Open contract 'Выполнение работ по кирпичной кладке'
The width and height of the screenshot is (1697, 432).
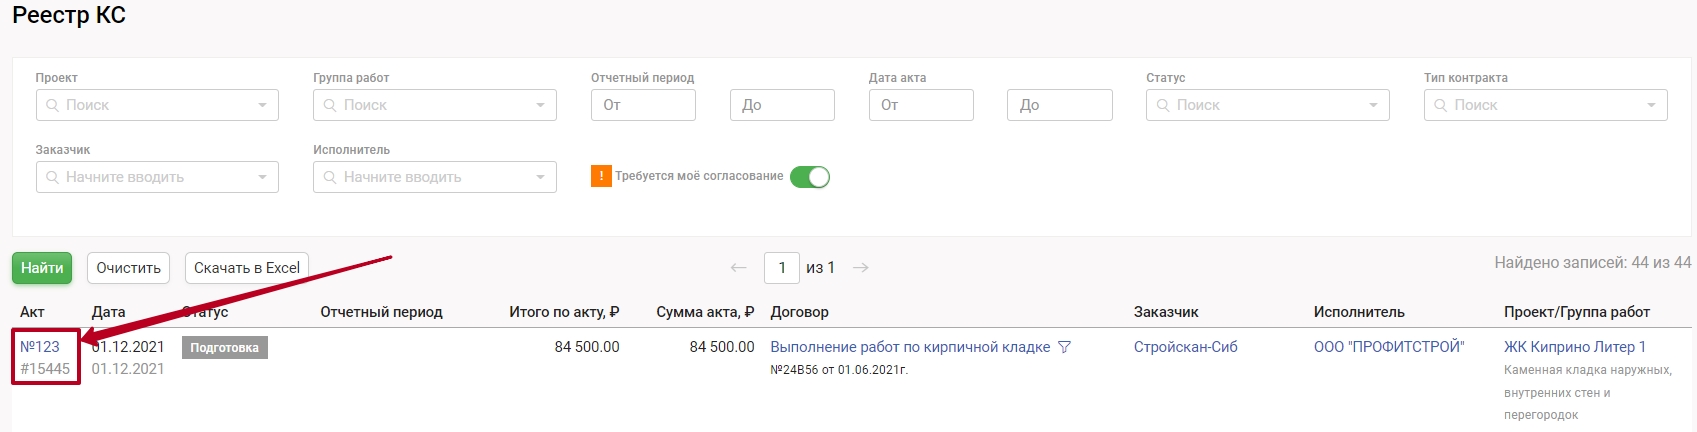point(910,347)
